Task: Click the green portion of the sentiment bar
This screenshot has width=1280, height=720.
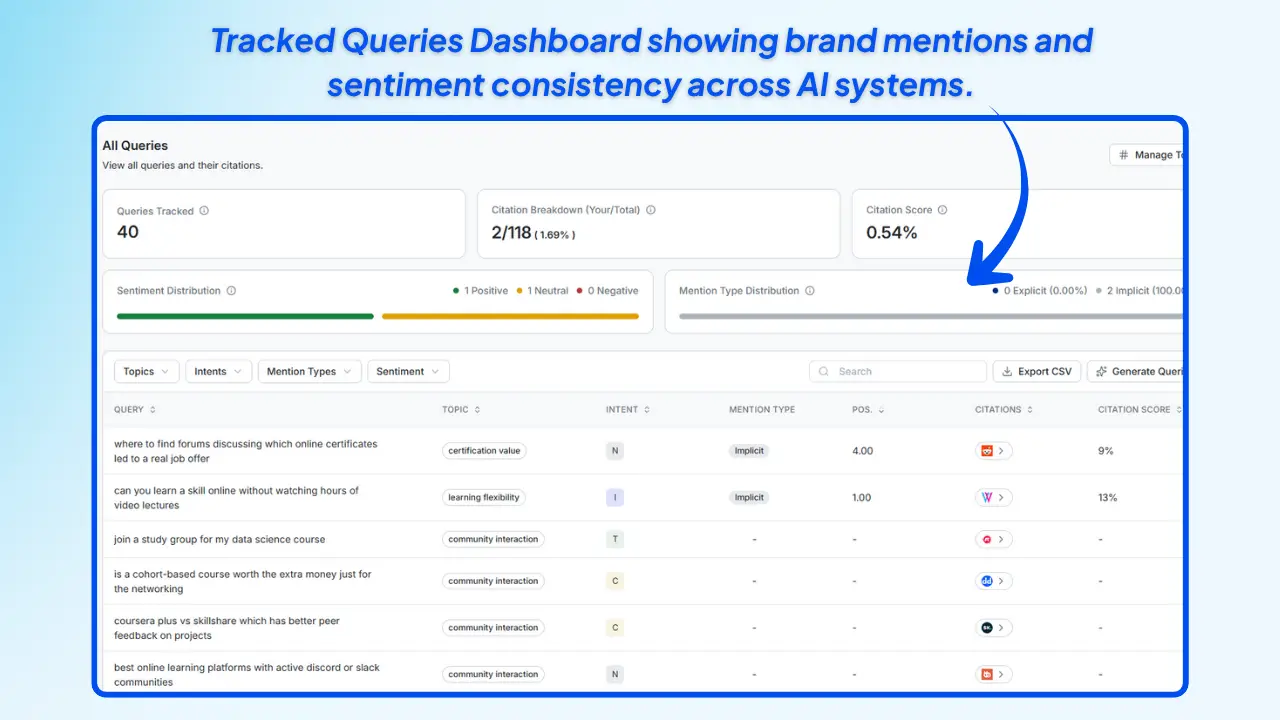Action: pyautogui.click(x=244, y=316)
